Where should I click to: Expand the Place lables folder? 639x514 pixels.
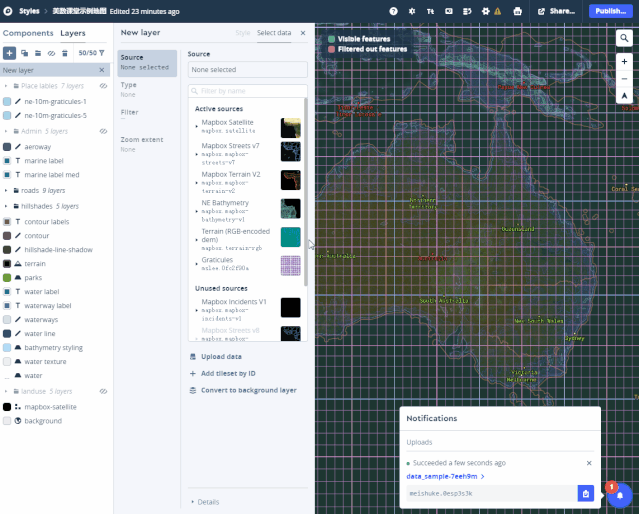pyautogui.click(x=6, y=86)
